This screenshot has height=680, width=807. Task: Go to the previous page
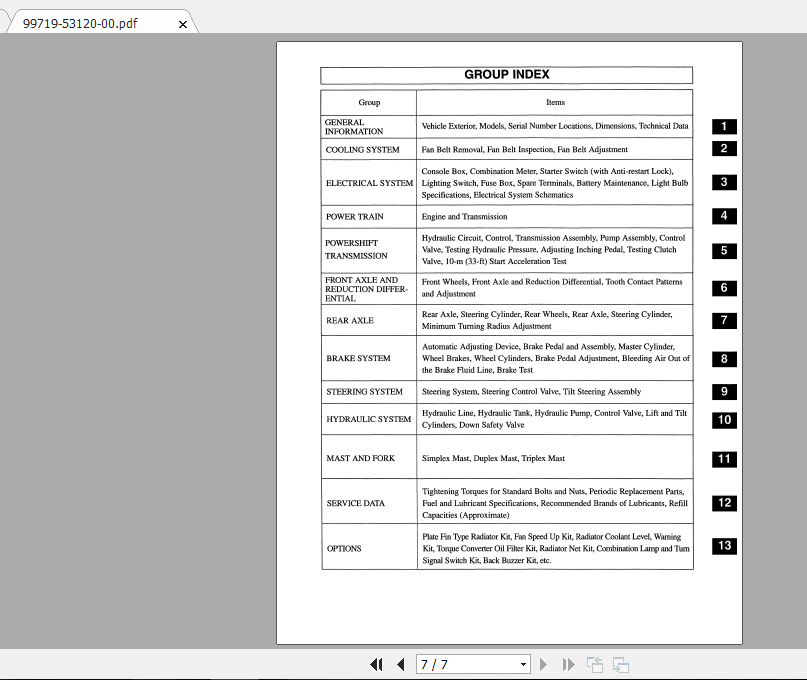click(x=401, y=664)
